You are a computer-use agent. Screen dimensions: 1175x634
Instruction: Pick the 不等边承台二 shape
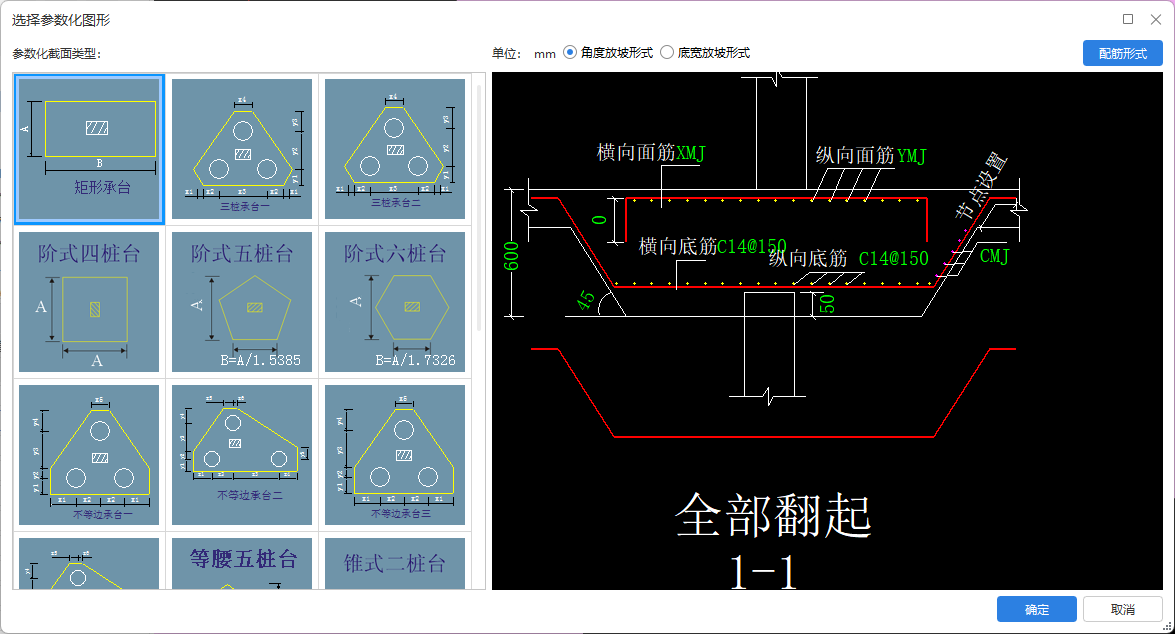242,455
